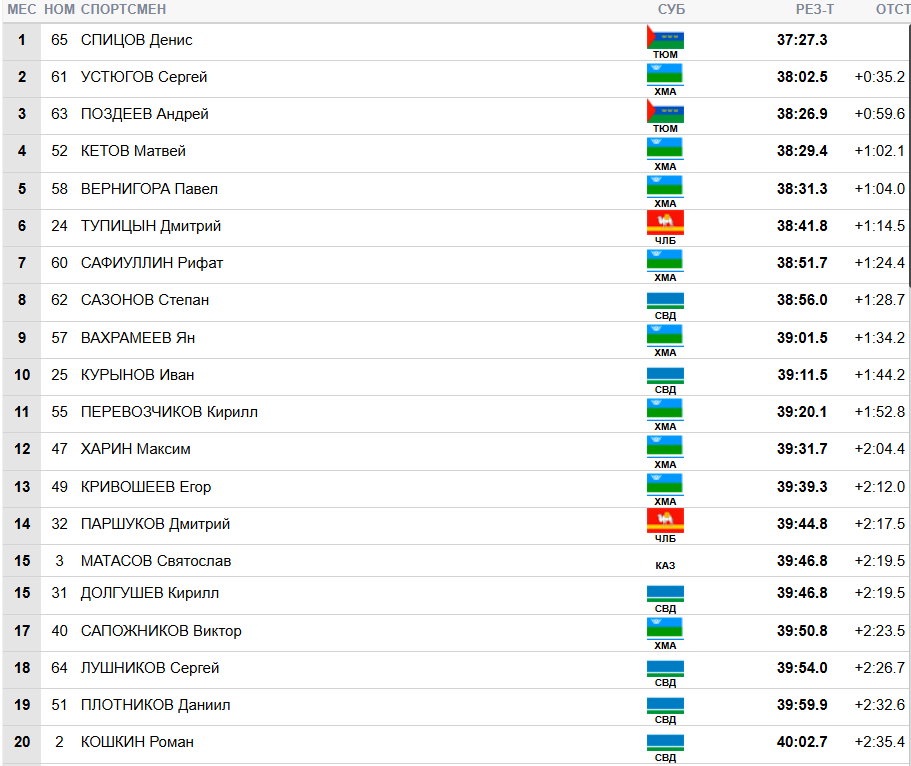Viewport: 911px width, 766px height.
Task: Select athlete name МАТАСОВ Святослав
Action: [156, 561]
